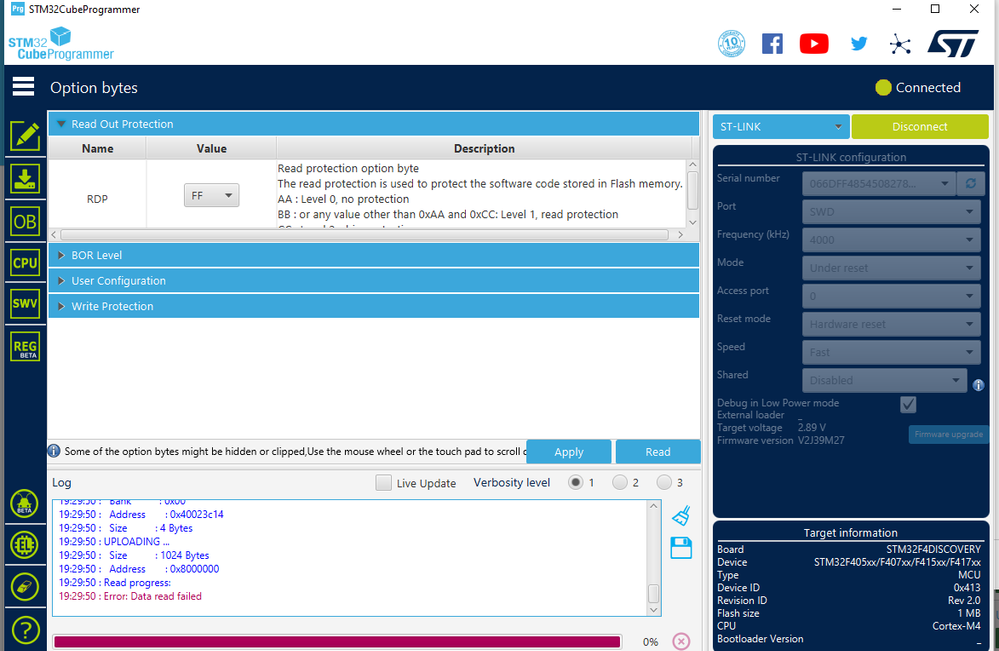The image size is (999, 651).
Task: Open the Port SWD dropdown
Action: (x=891, y=211)
